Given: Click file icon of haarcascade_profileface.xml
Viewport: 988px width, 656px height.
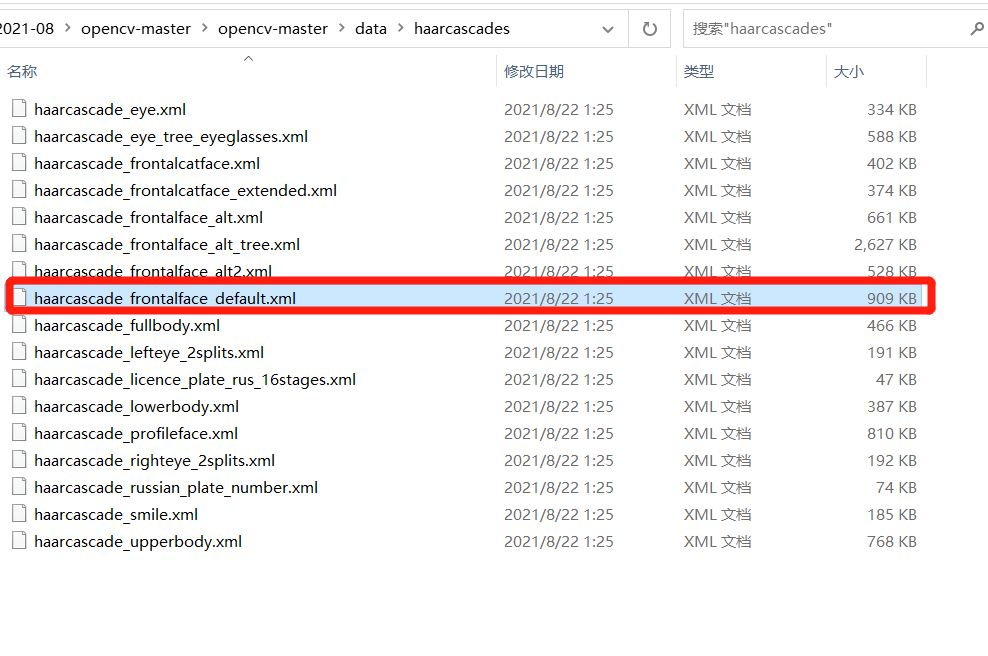Looking at the screenshot, I should [20, 433].
